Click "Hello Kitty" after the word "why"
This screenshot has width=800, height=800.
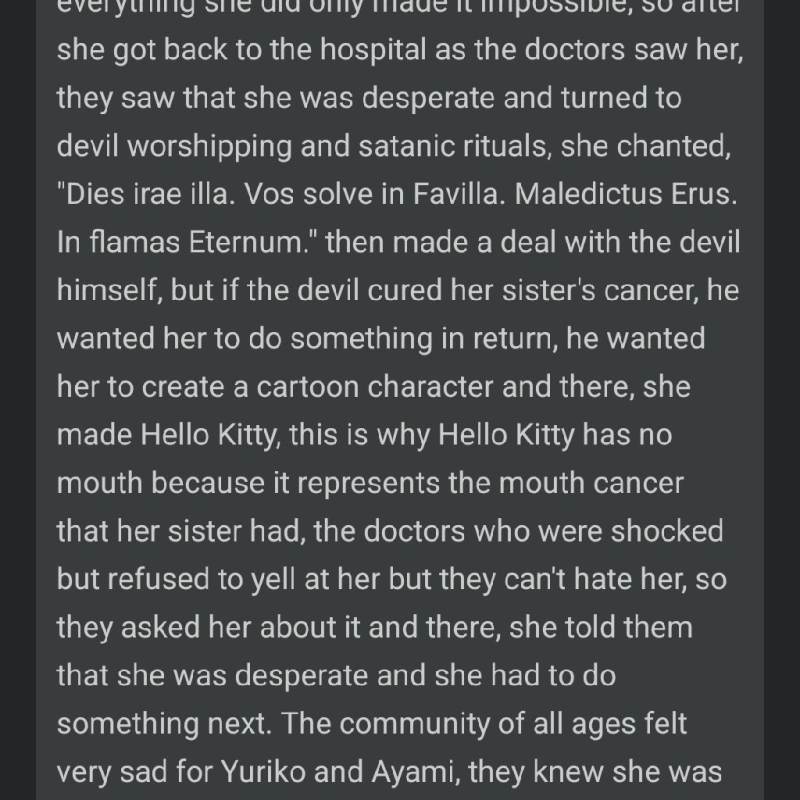(506, 436)
